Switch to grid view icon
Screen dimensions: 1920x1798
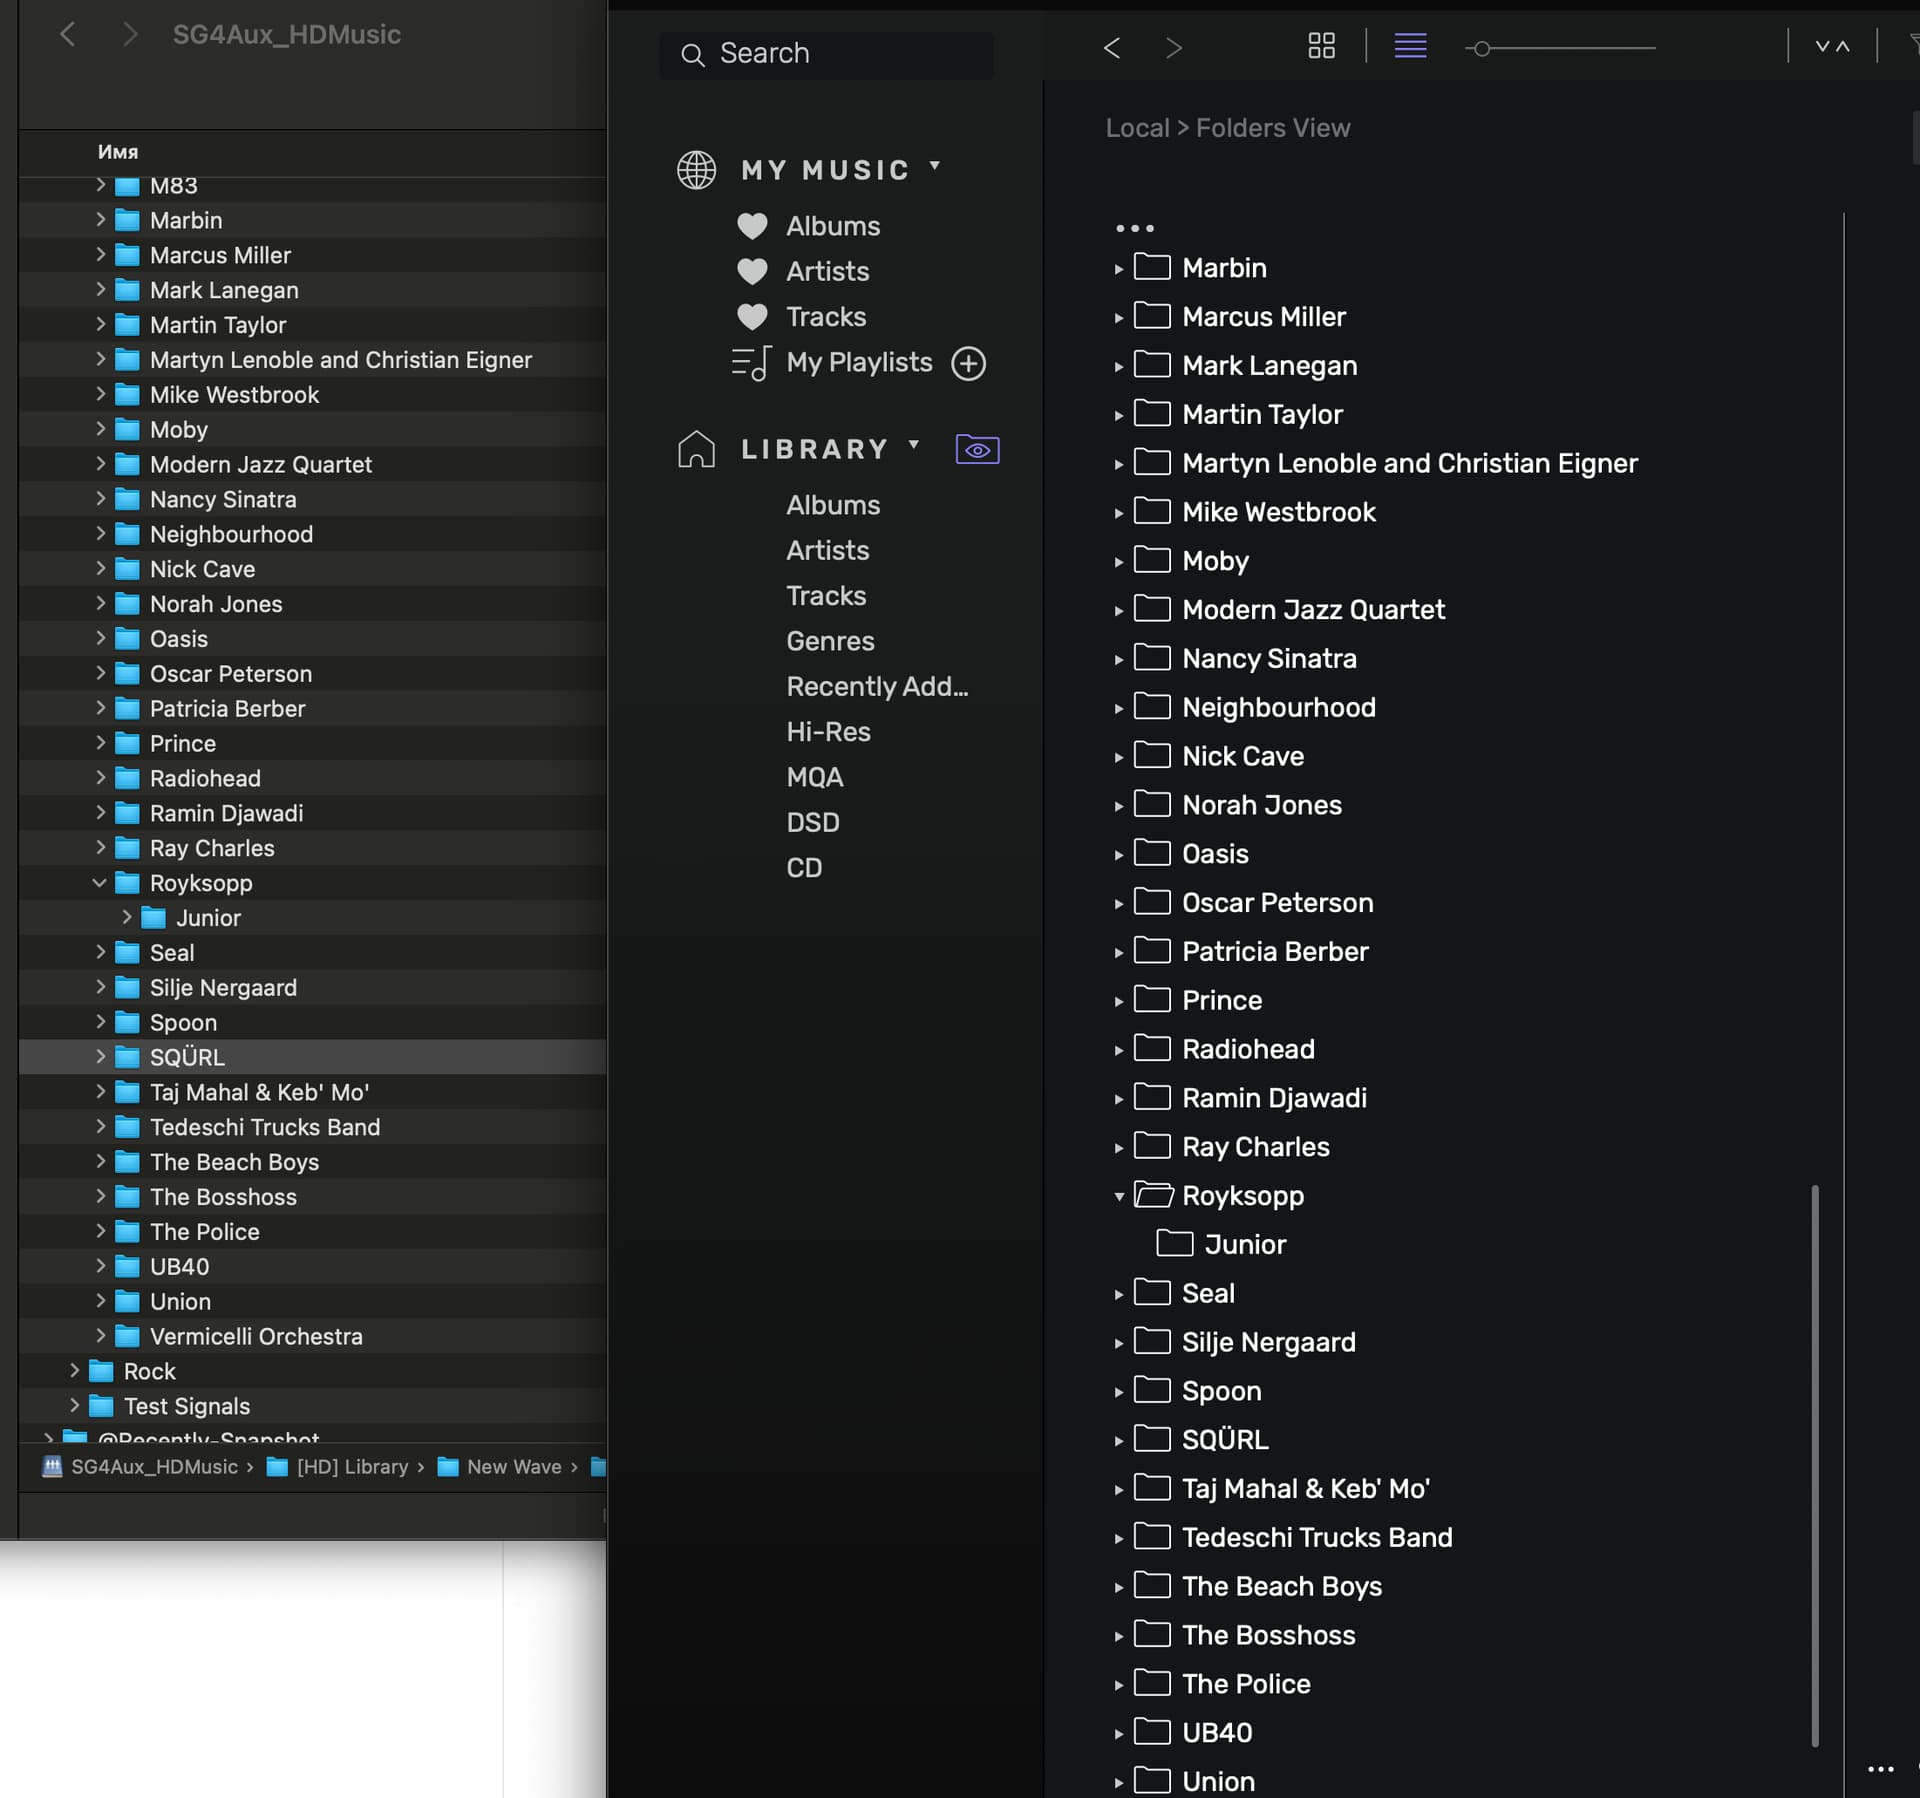[1321, 46]
